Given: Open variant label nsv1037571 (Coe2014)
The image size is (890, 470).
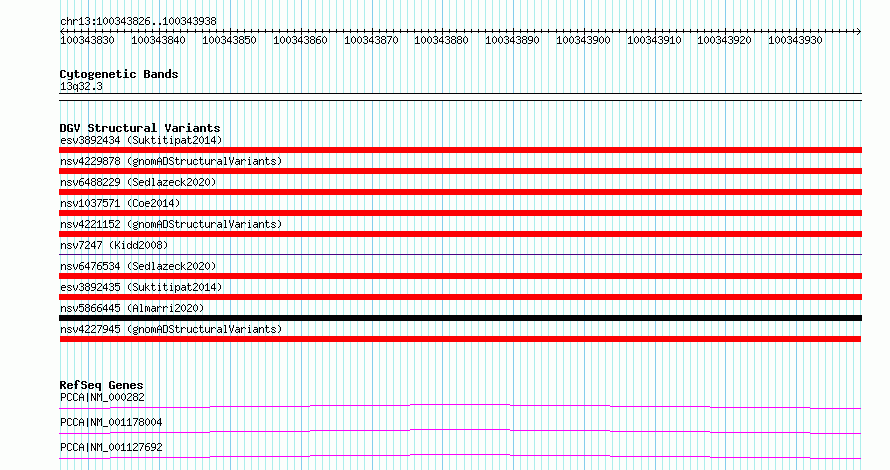Looking at the screenshot, I should click(x=120, y=203).
